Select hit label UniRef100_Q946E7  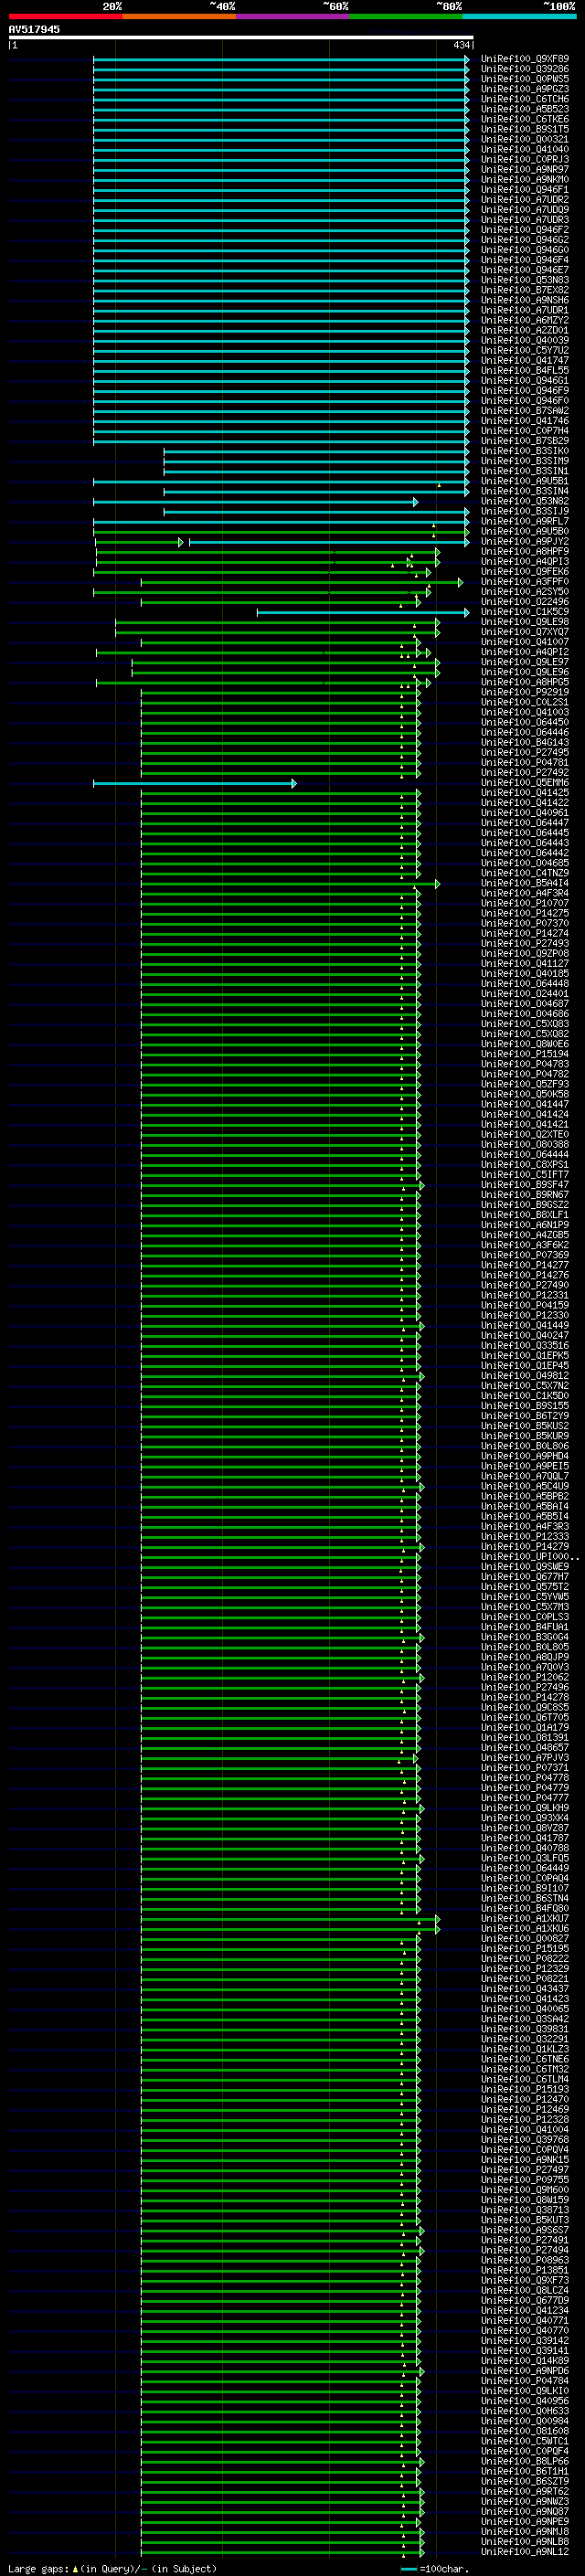click(525, 270)
